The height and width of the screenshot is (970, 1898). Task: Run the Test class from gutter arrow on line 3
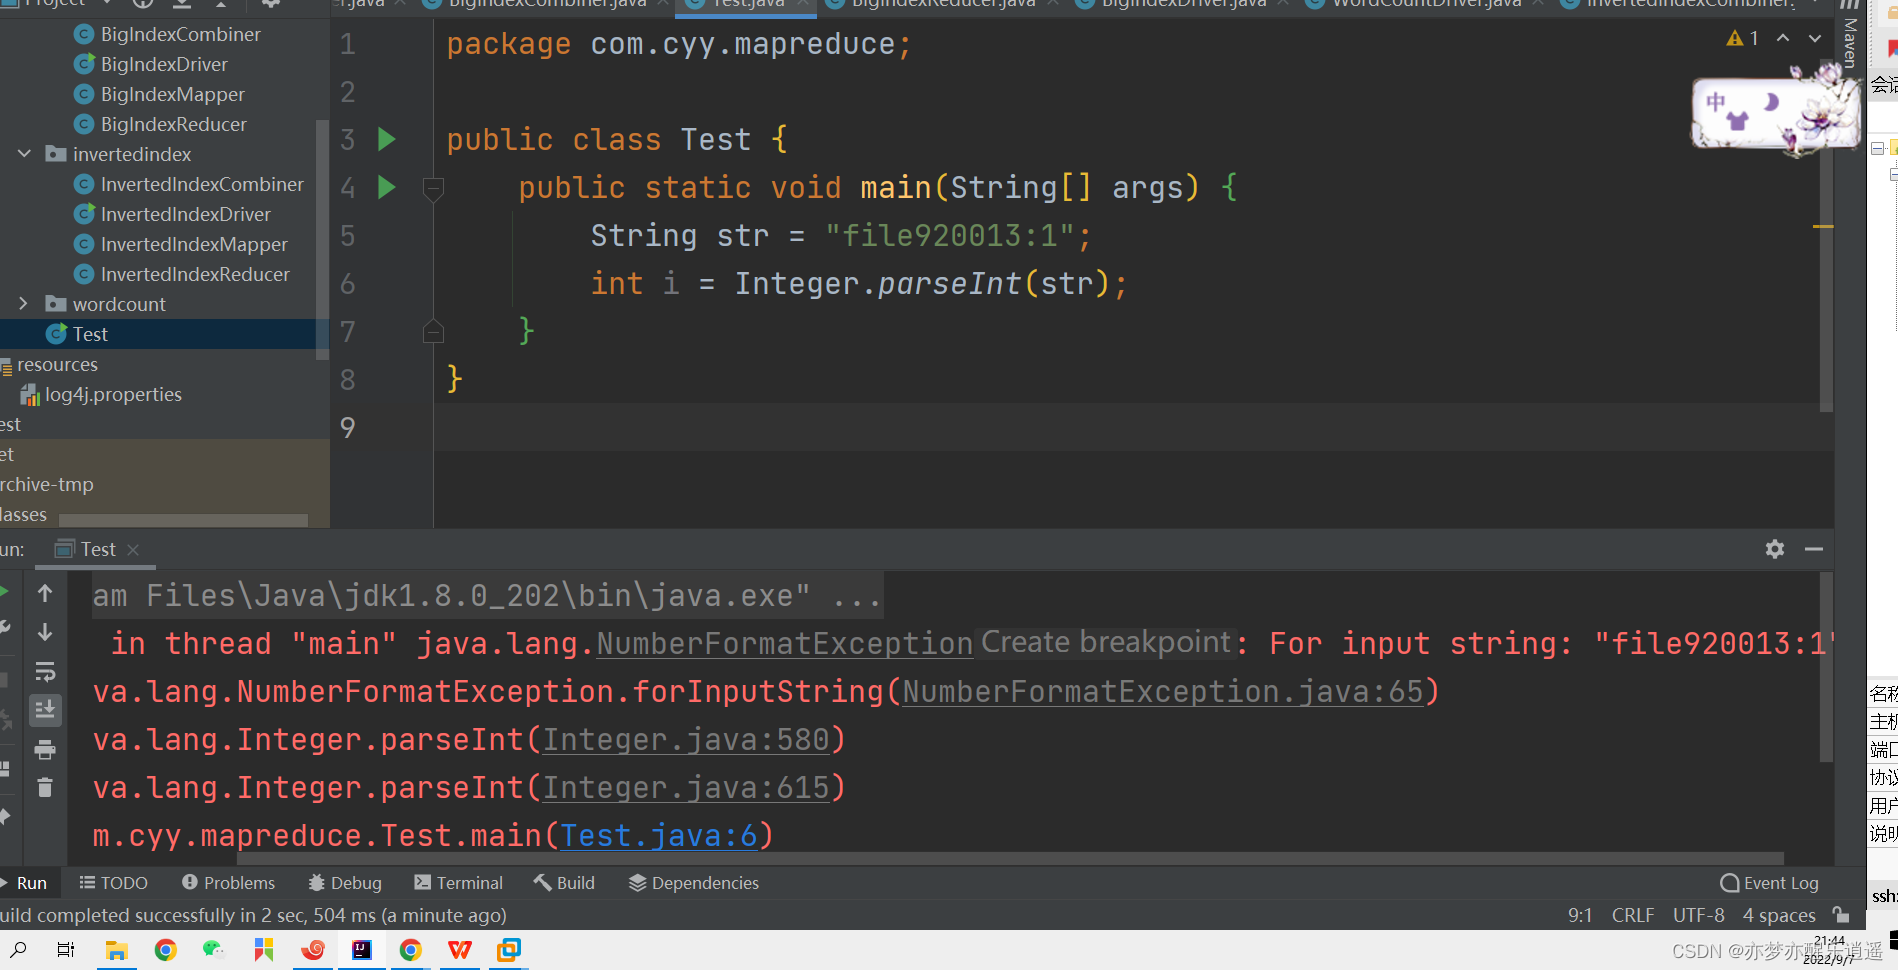pos(387,139)
